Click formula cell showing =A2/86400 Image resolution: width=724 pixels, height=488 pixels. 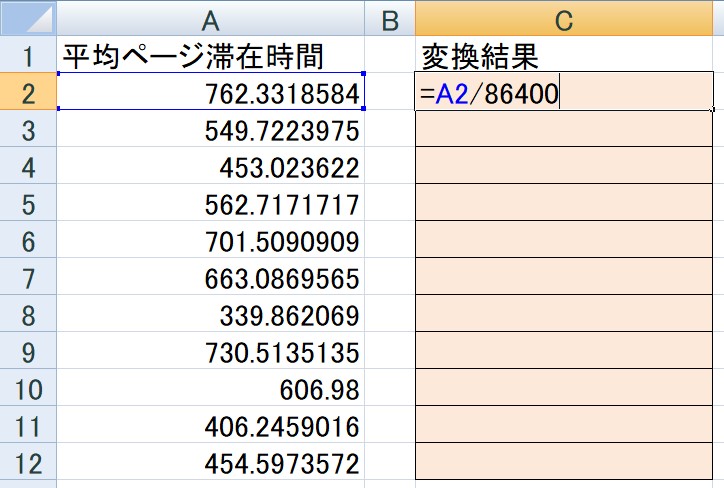(x=565, y=94)
